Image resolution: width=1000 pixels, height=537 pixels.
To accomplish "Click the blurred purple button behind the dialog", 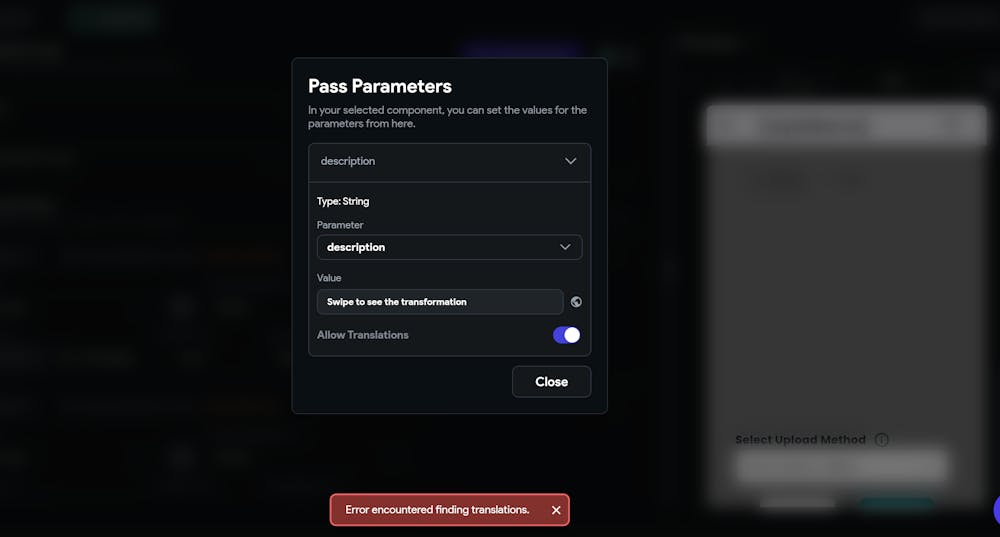I will pos(522,50).
